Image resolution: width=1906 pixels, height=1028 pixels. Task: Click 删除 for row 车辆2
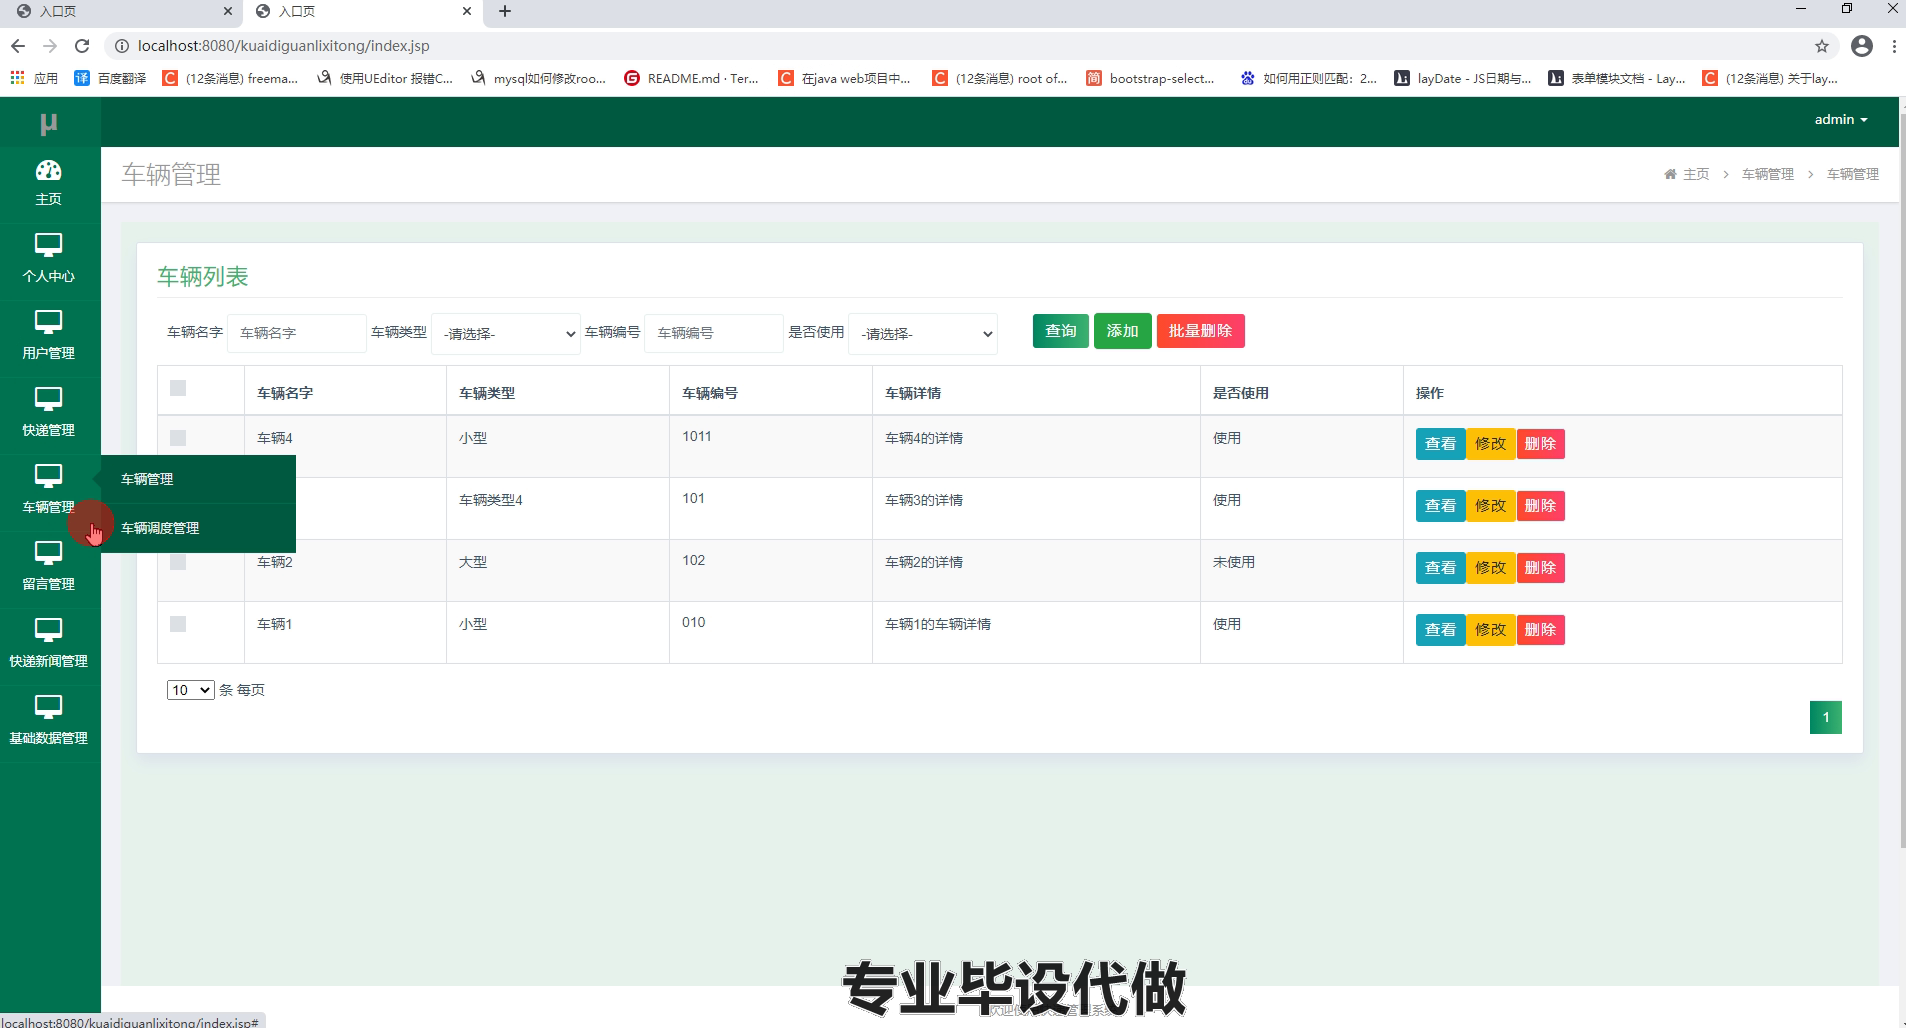click(1540, 568)
